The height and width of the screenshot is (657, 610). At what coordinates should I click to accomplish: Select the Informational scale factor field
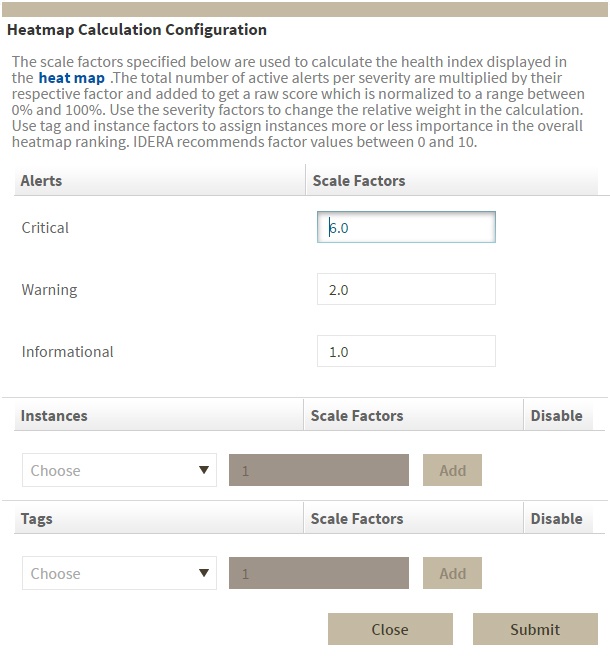(405, 352)
